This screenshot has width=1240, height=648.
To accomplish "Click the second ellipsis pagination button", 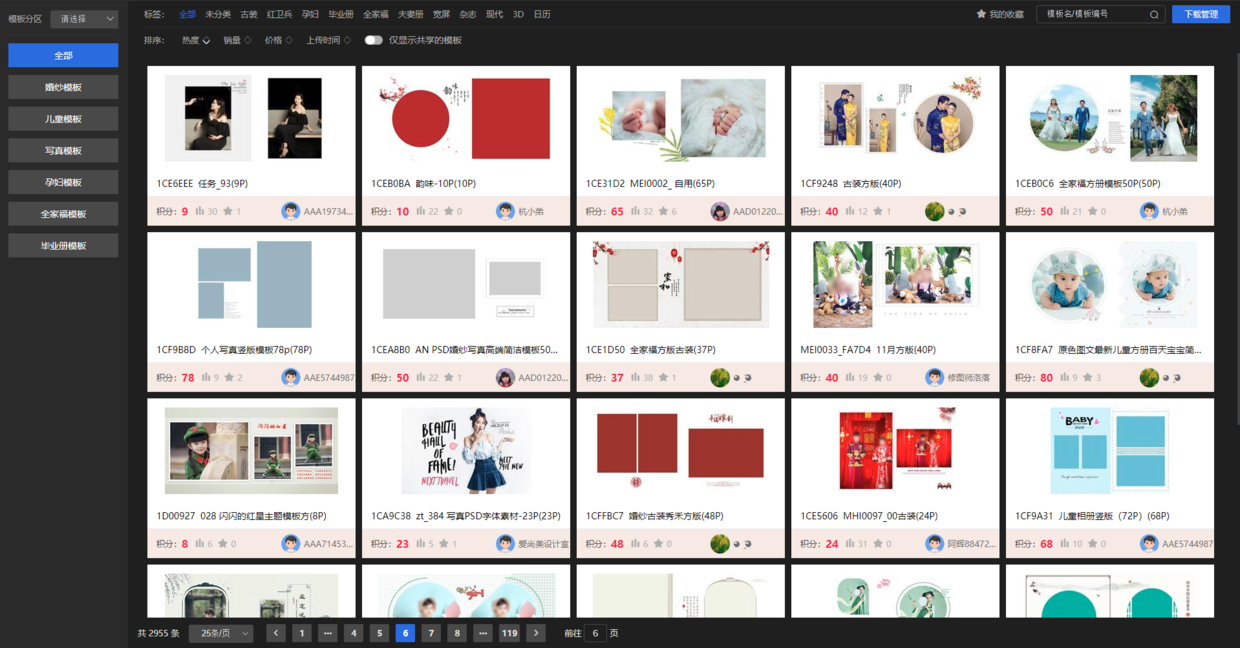I will coord(483,633).
